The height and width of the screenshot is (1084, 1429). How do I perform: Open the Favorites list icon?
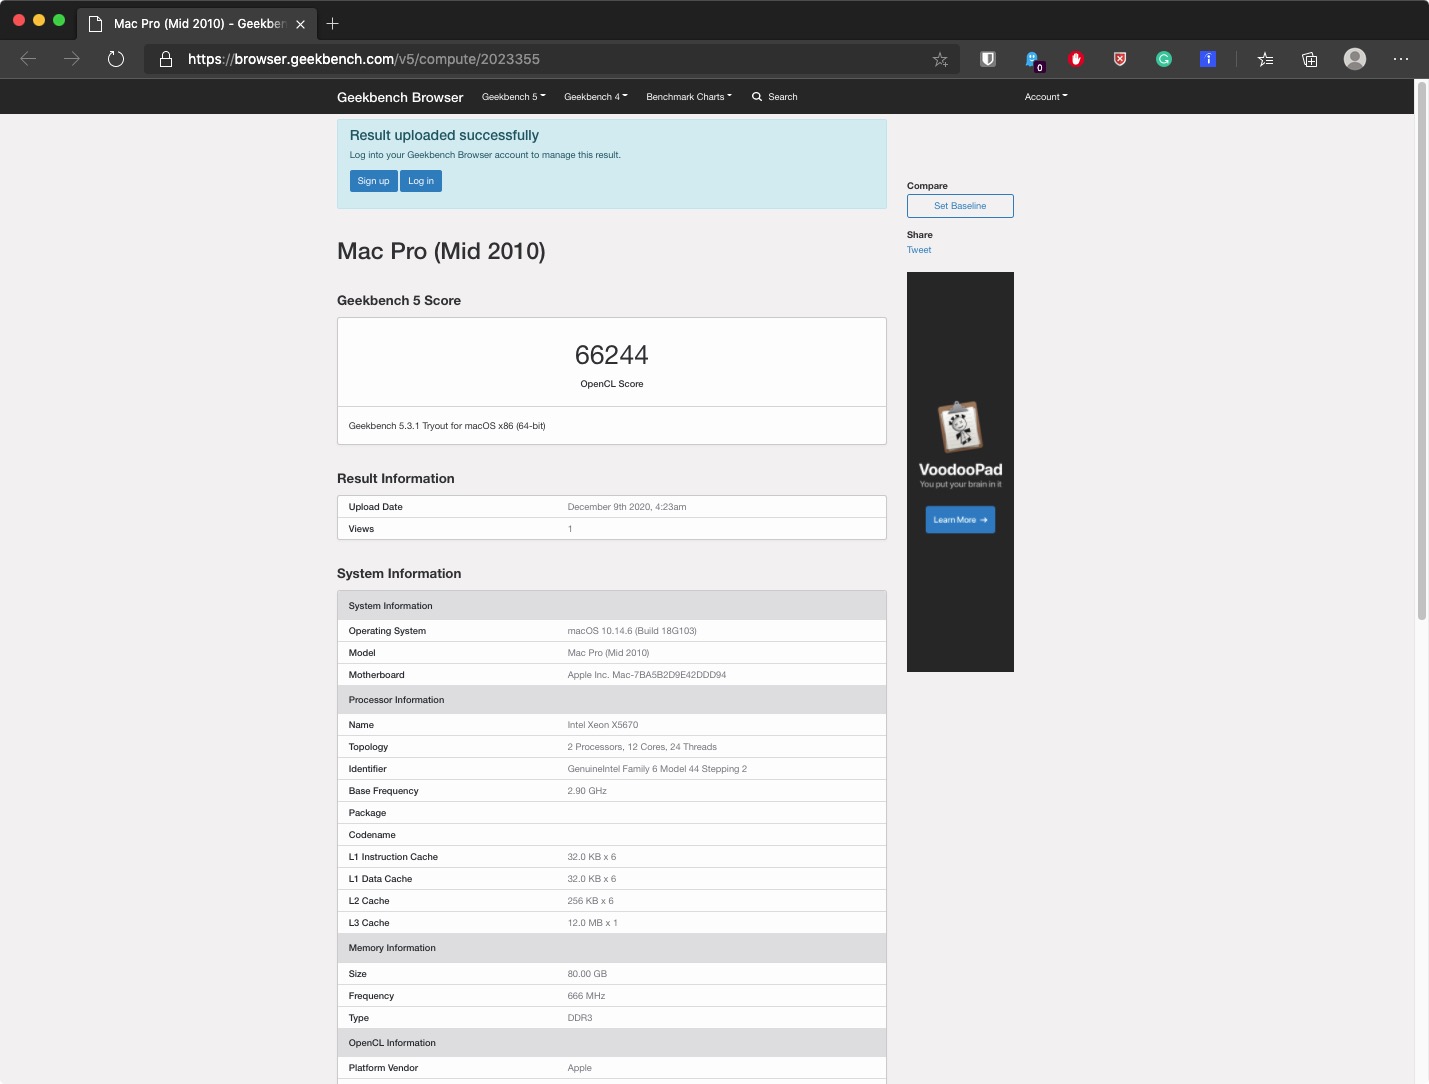tap(1265, 59)
